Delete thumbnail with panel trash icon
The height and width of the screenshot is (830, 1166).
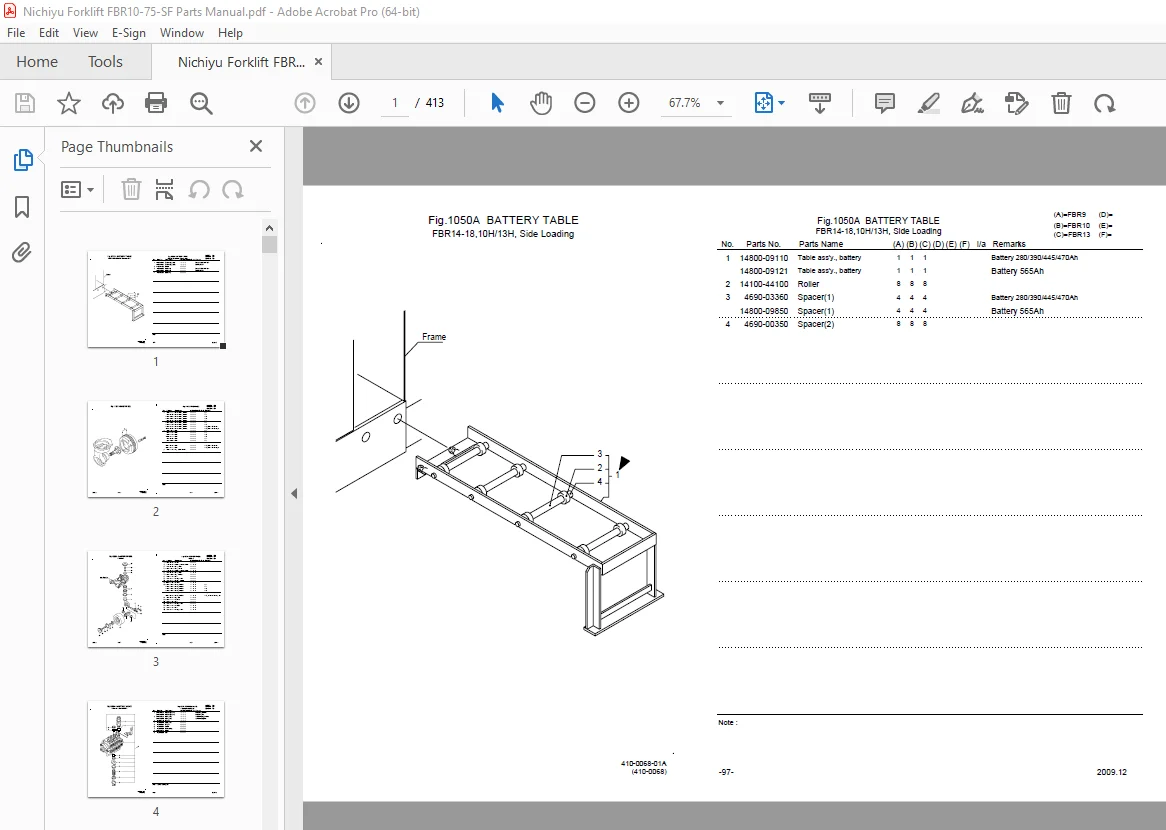point(131,190)
